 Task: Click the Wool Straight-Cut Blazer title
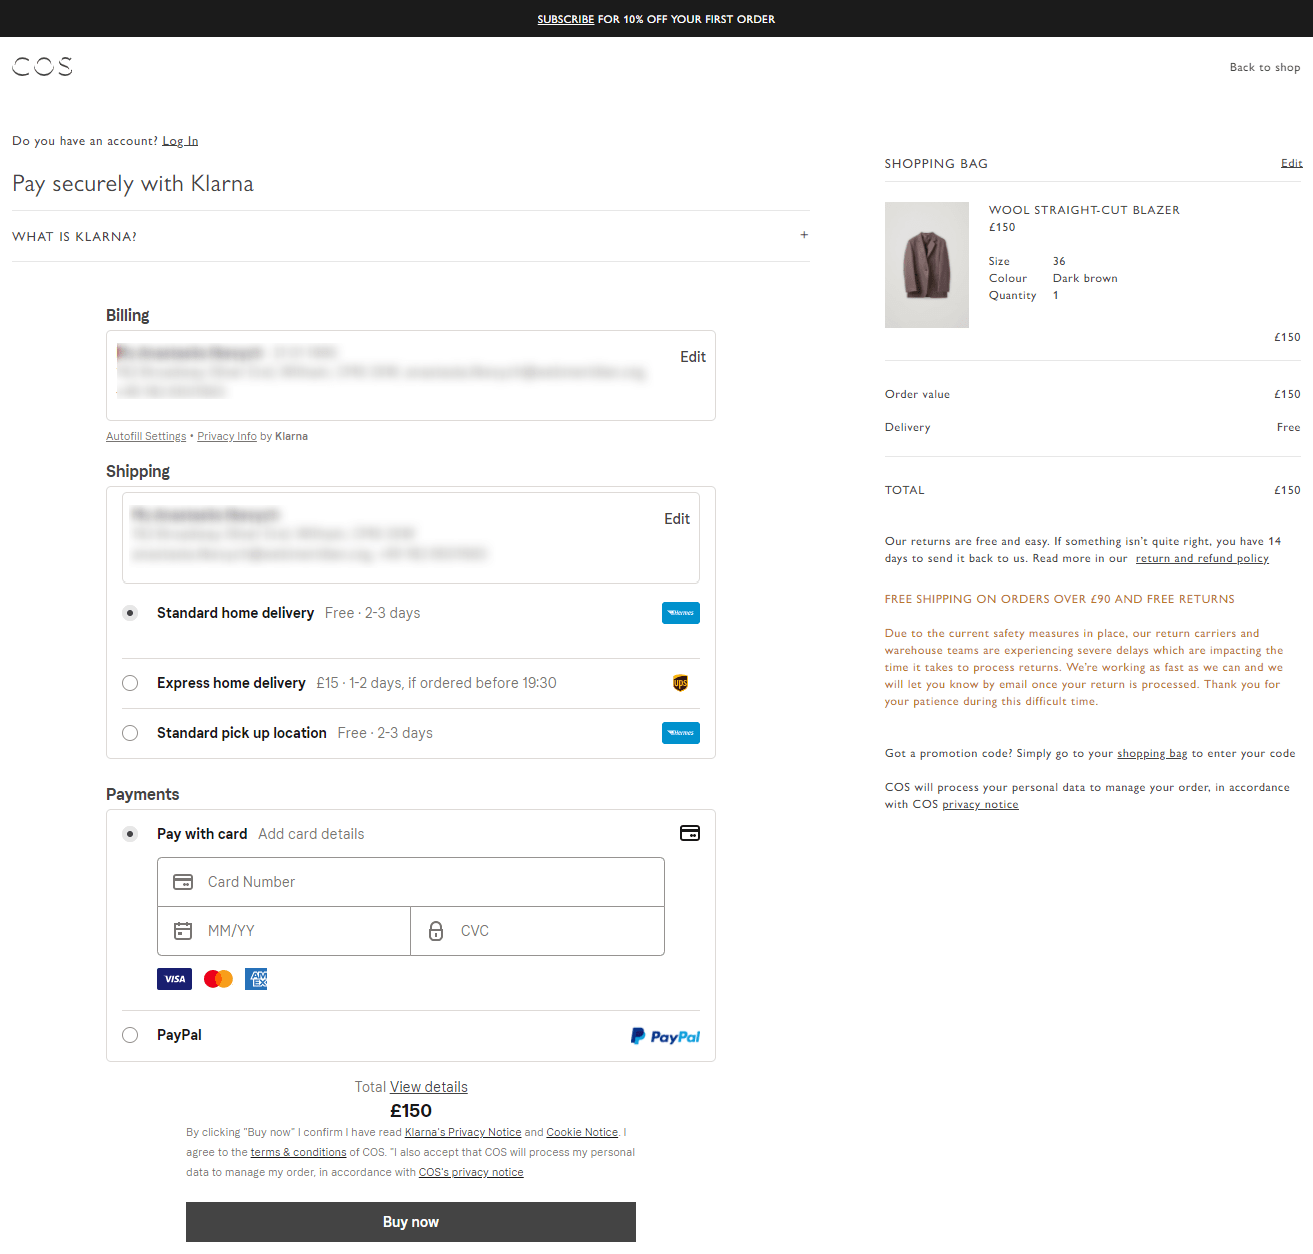tap(1084, 210)
